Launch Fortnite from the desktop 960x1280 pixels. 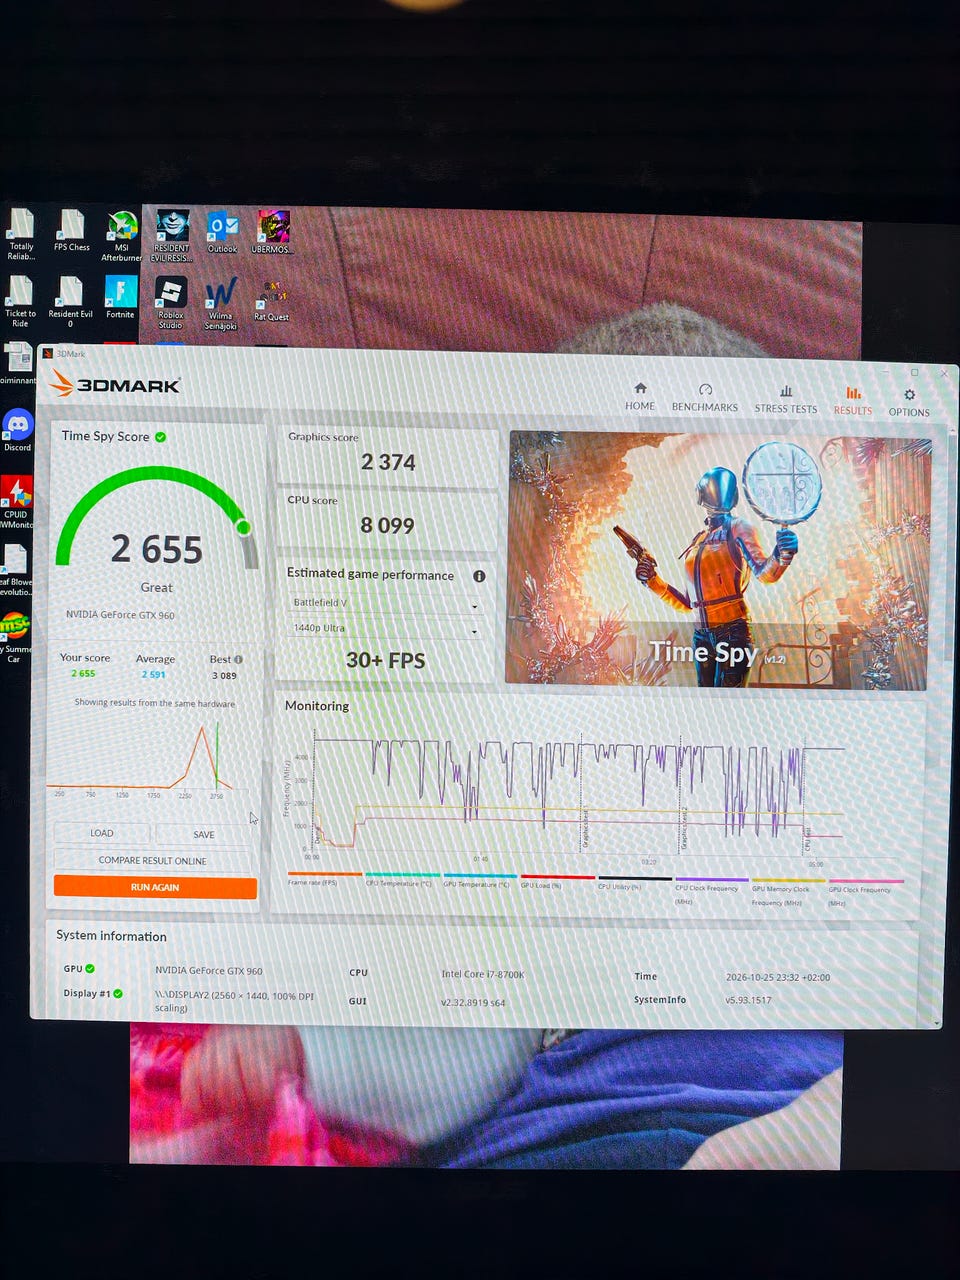click(121, 298)
